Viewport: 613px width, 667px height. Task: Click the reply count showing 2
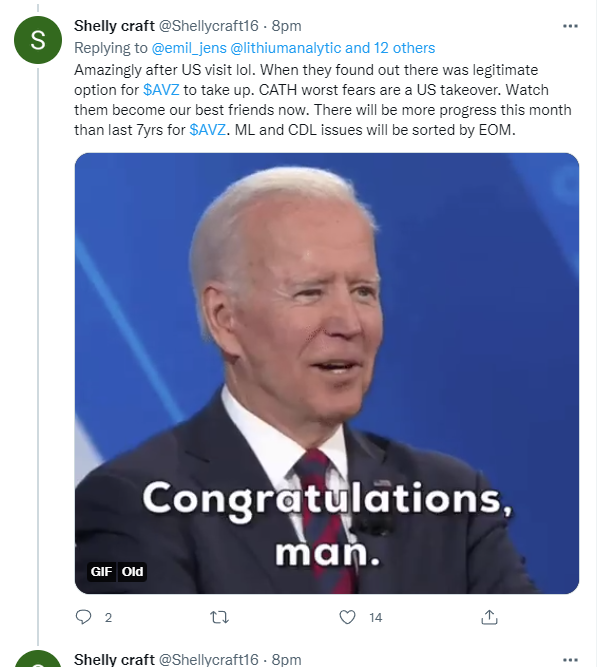point(108,618)
